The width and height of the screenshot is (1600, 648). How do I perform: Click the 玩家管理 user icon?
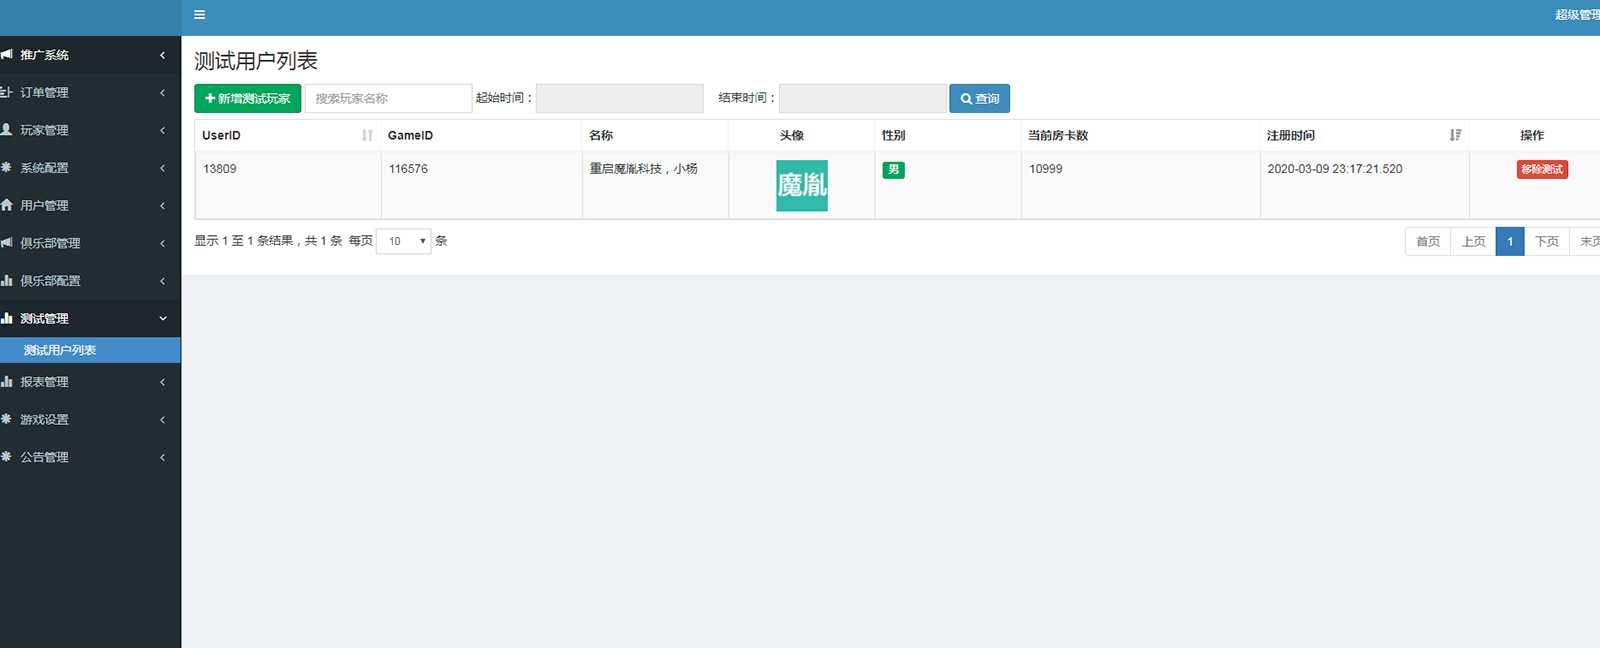click(6, 130)
